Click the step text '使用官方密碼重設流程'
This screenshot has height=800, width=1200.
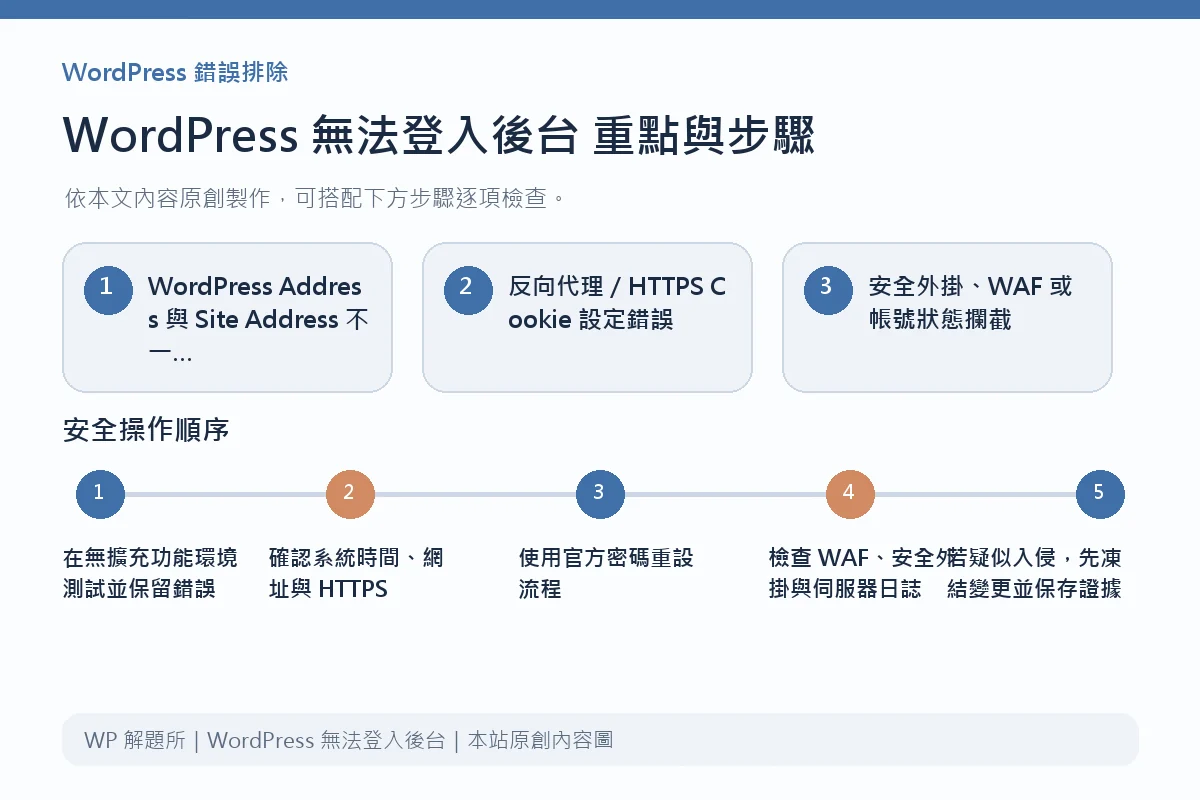coord(606,573)
